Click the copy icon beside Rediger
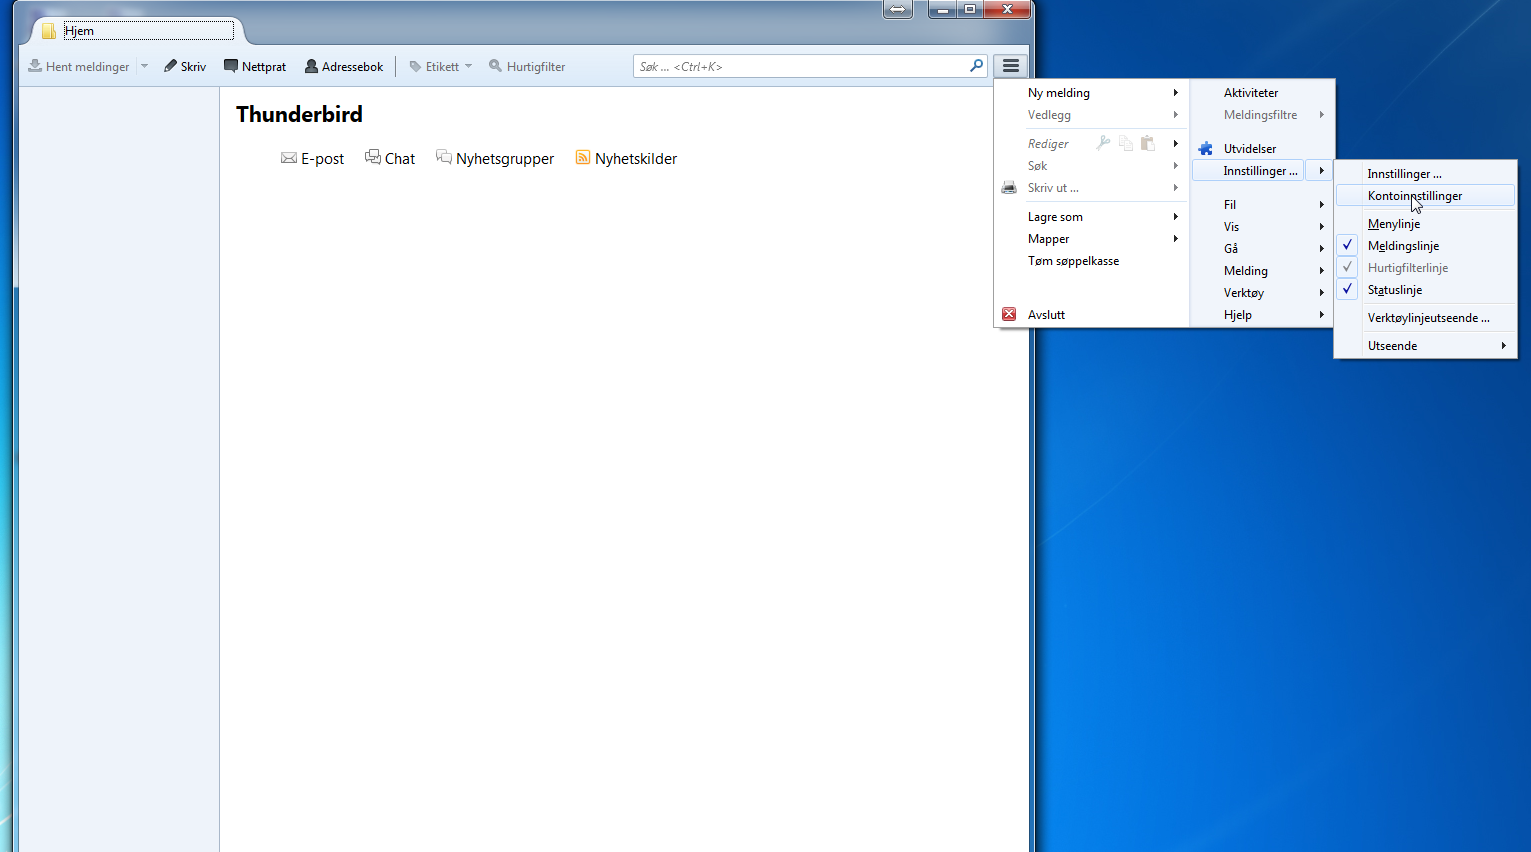1531x852 pixels. [x=1126, y=143]
